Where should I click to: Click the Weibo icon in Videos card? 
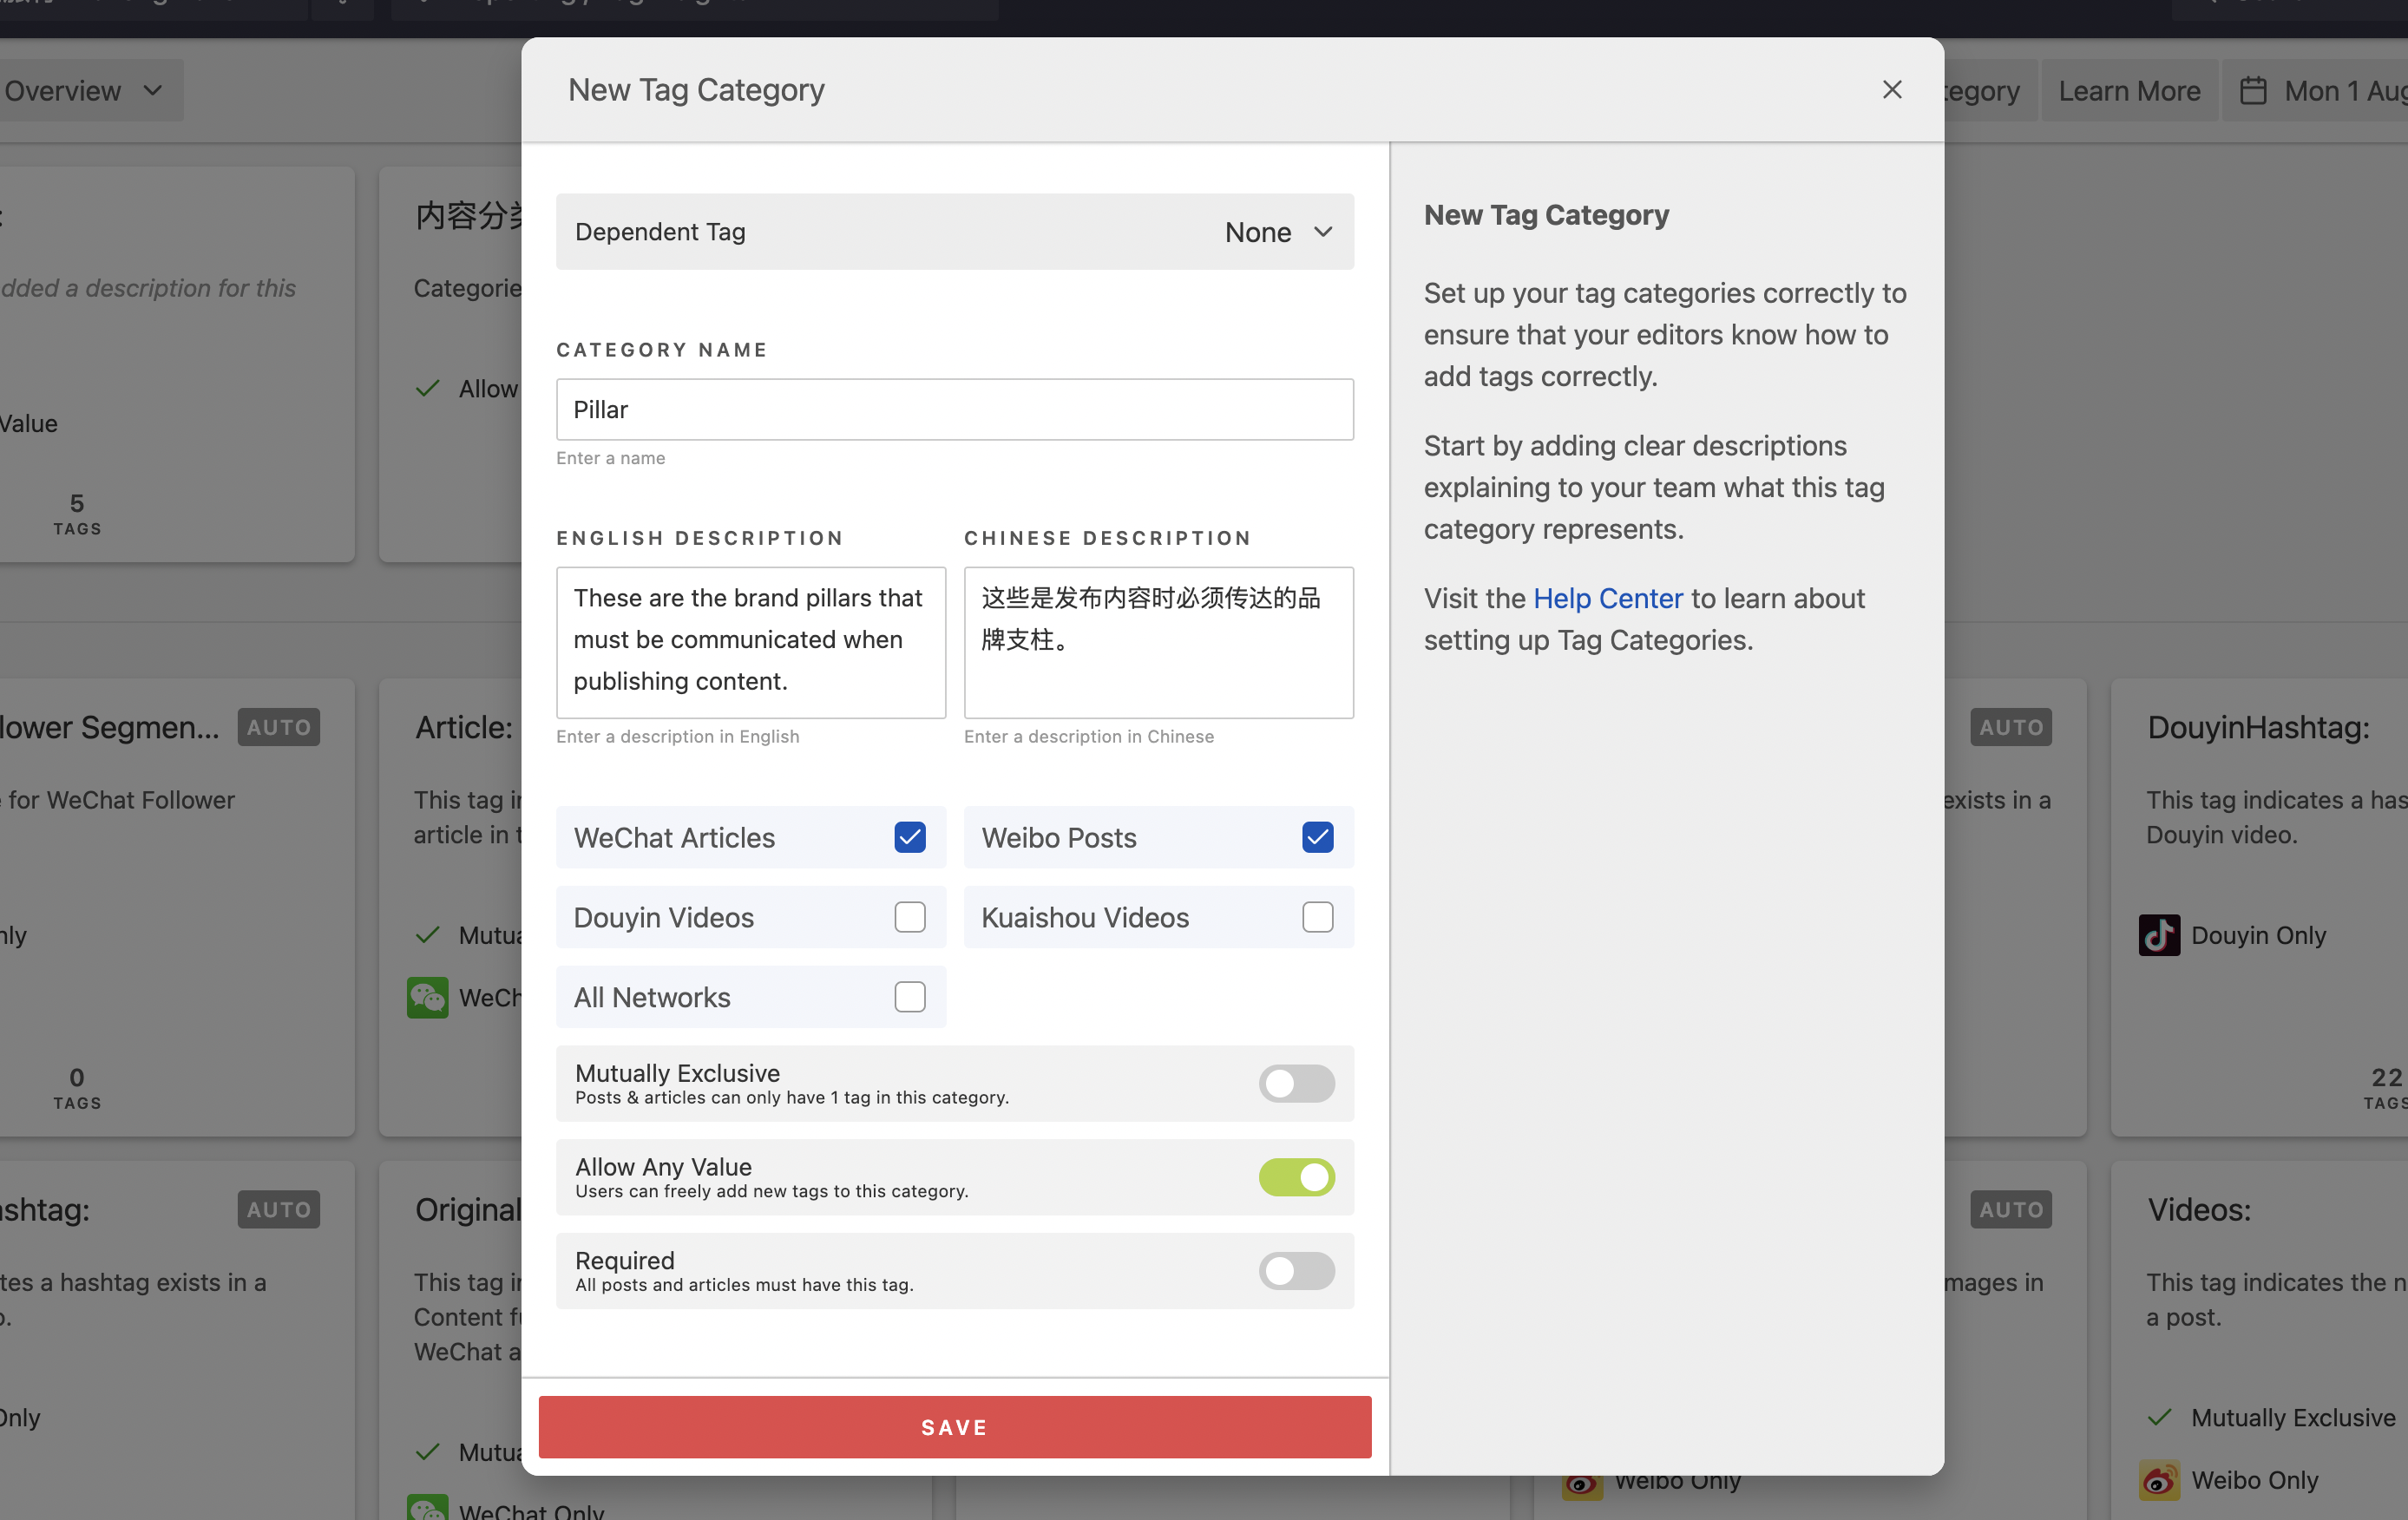tap(2158, 1481)
